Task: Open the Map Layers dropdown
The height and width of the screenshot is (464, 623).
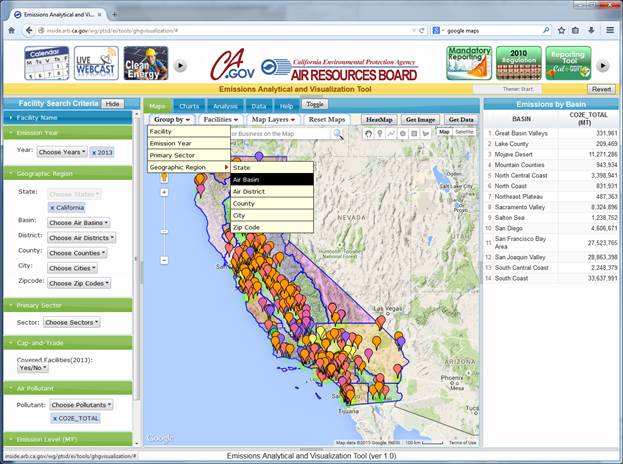Action: pos(272,119)
